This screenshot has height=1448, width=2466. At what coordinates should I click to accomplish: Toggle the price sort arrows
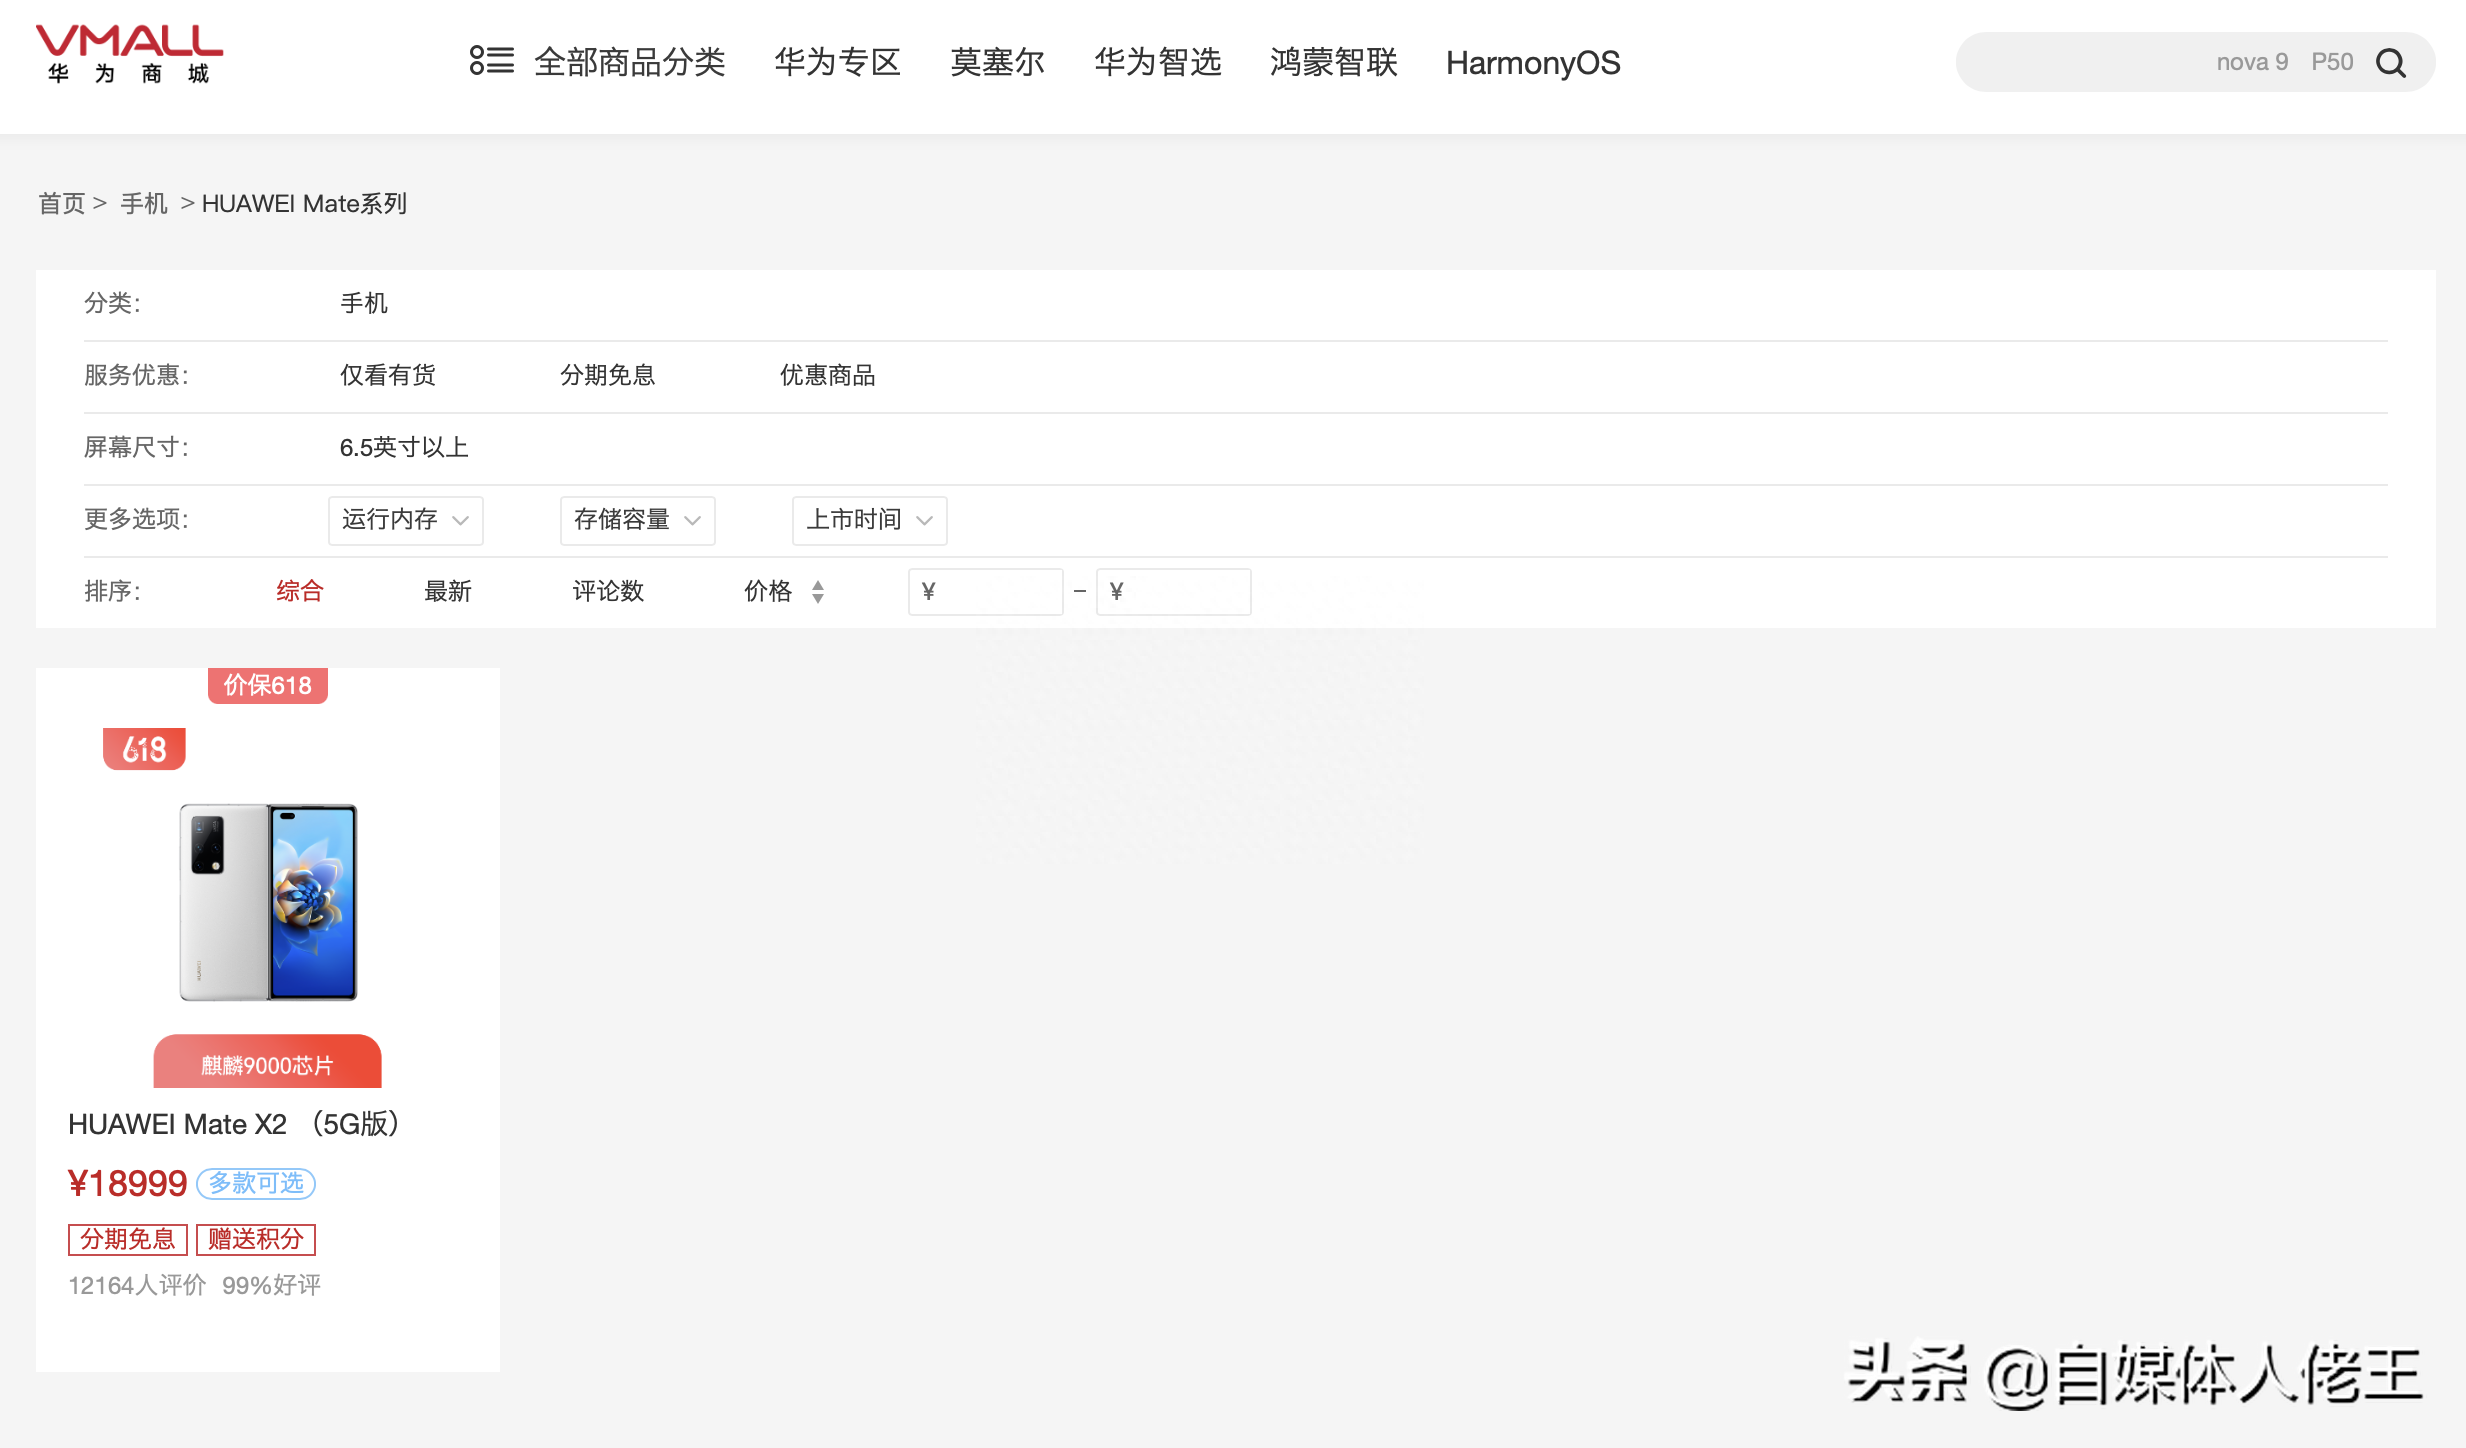(818, 592)
